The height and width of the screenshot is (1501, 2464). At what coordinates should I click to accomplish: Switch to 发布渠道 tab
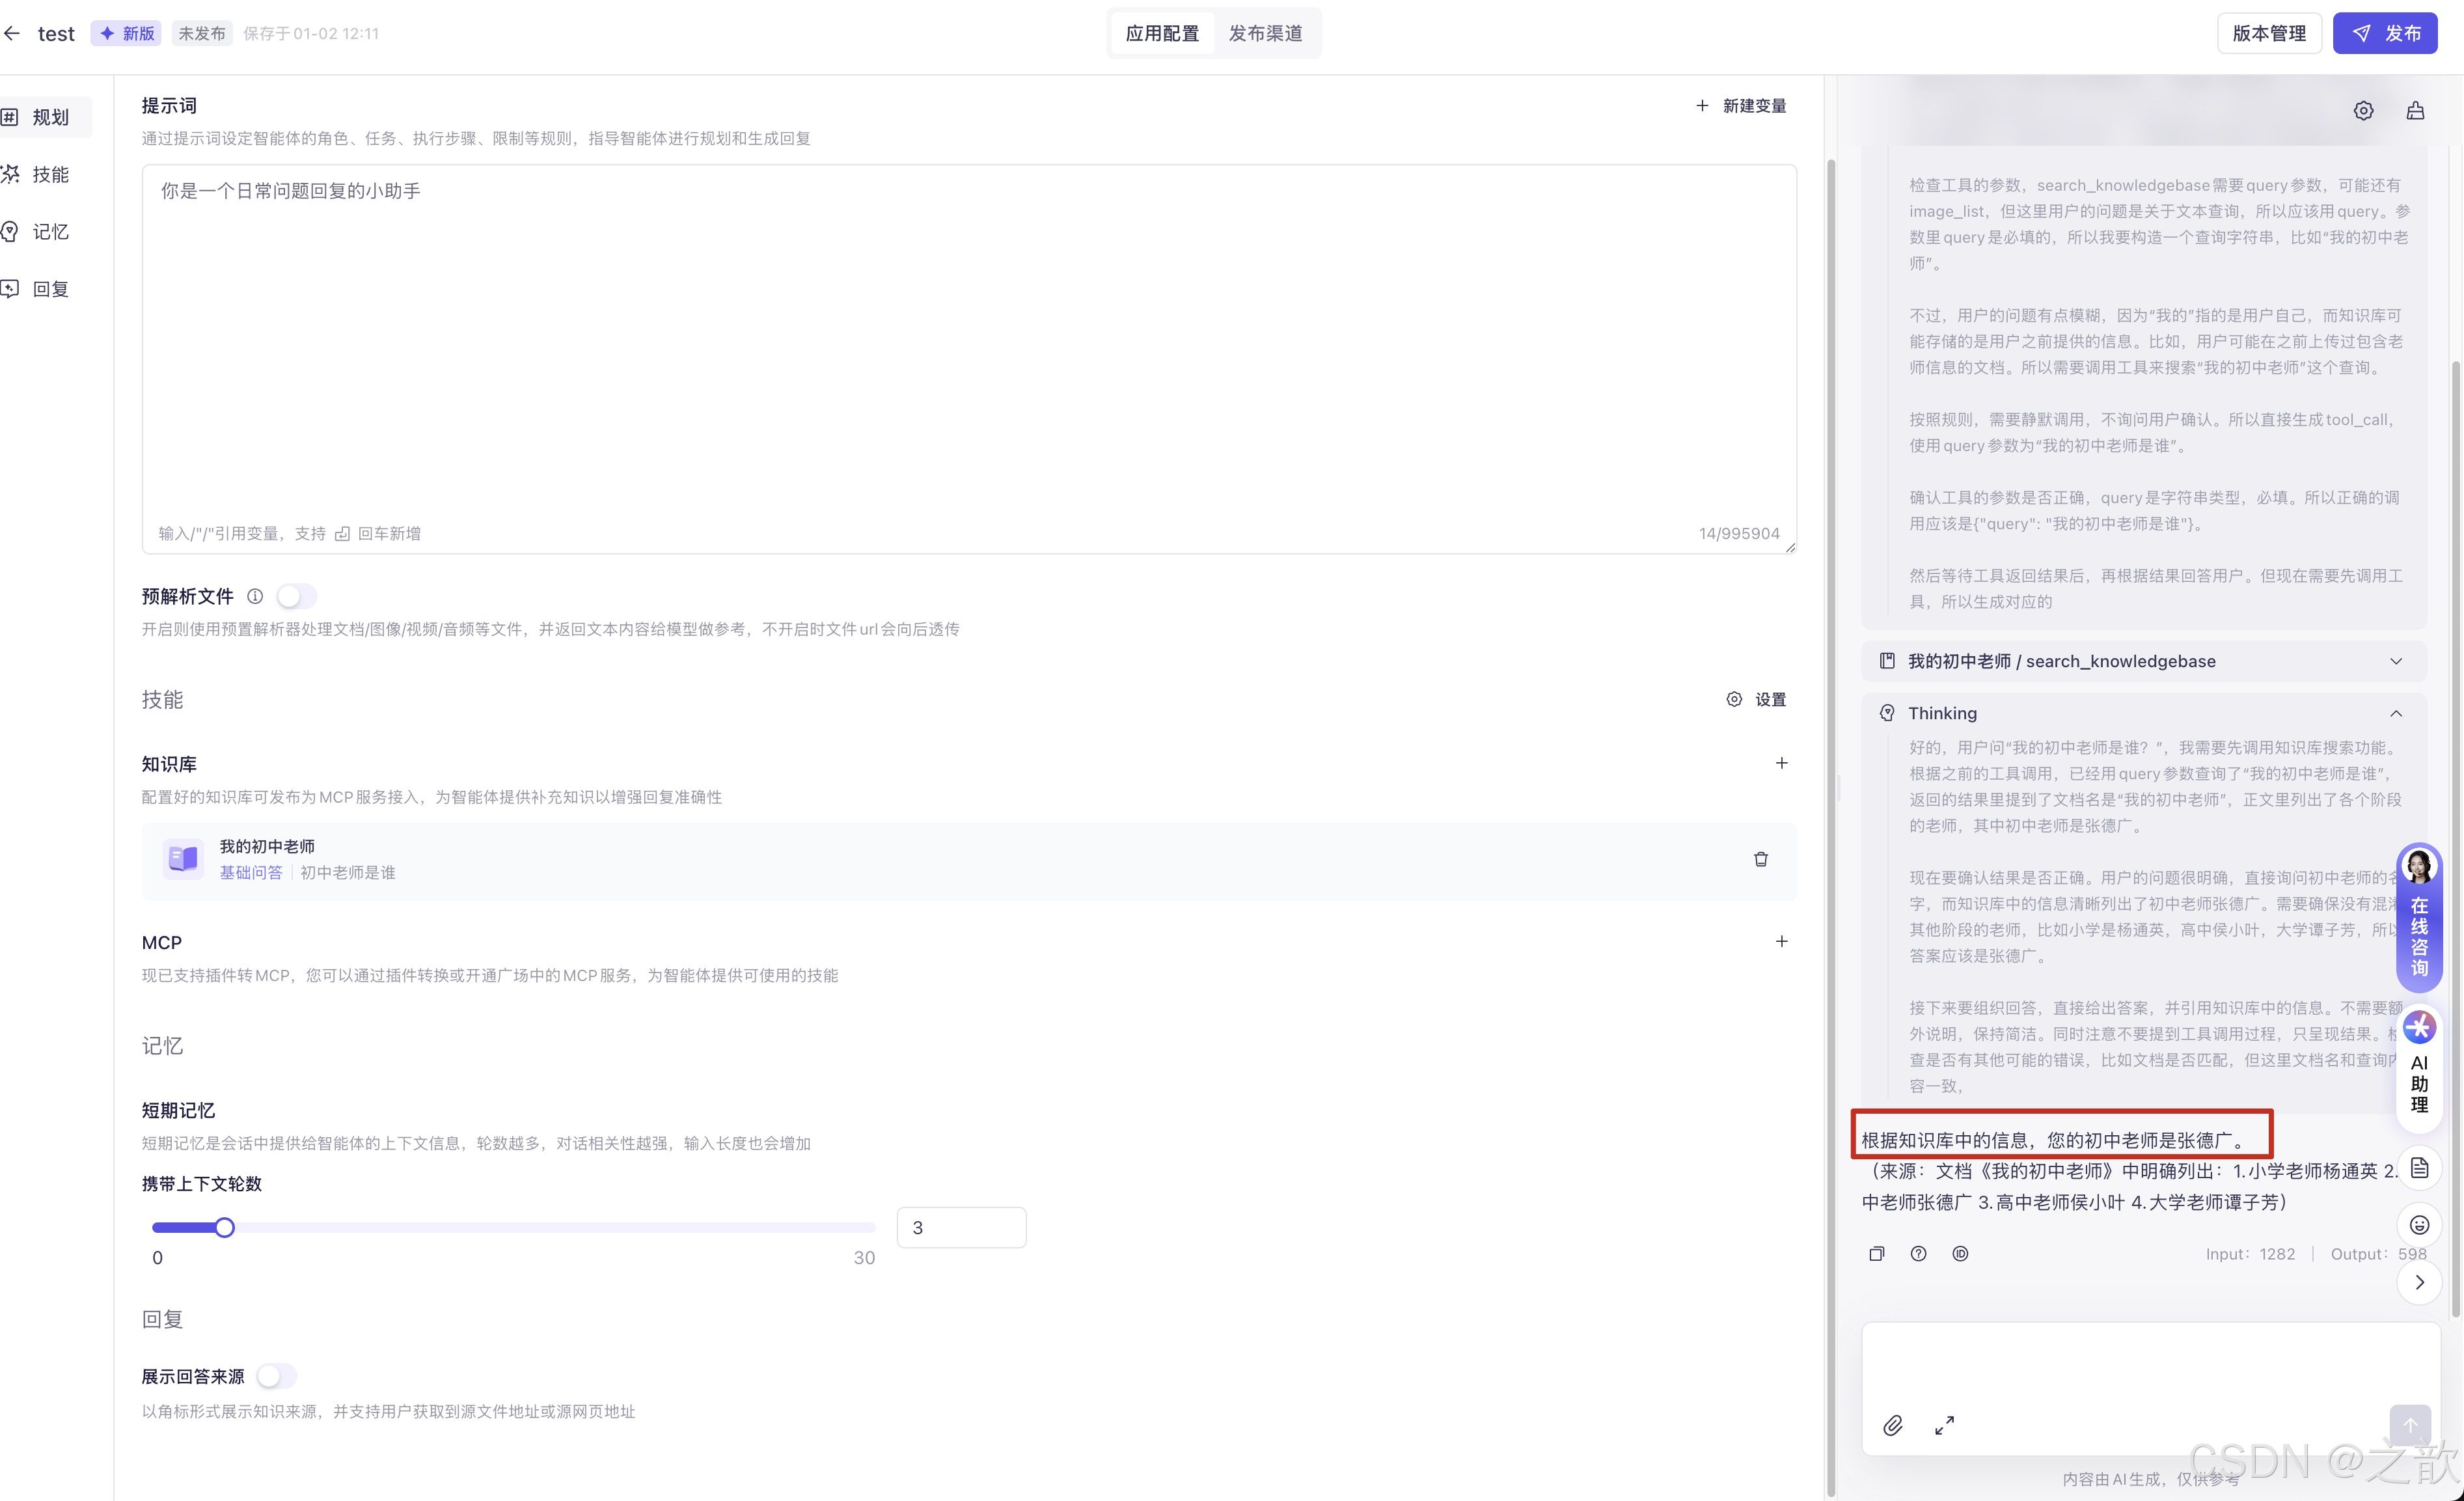tap(1265, 33)
